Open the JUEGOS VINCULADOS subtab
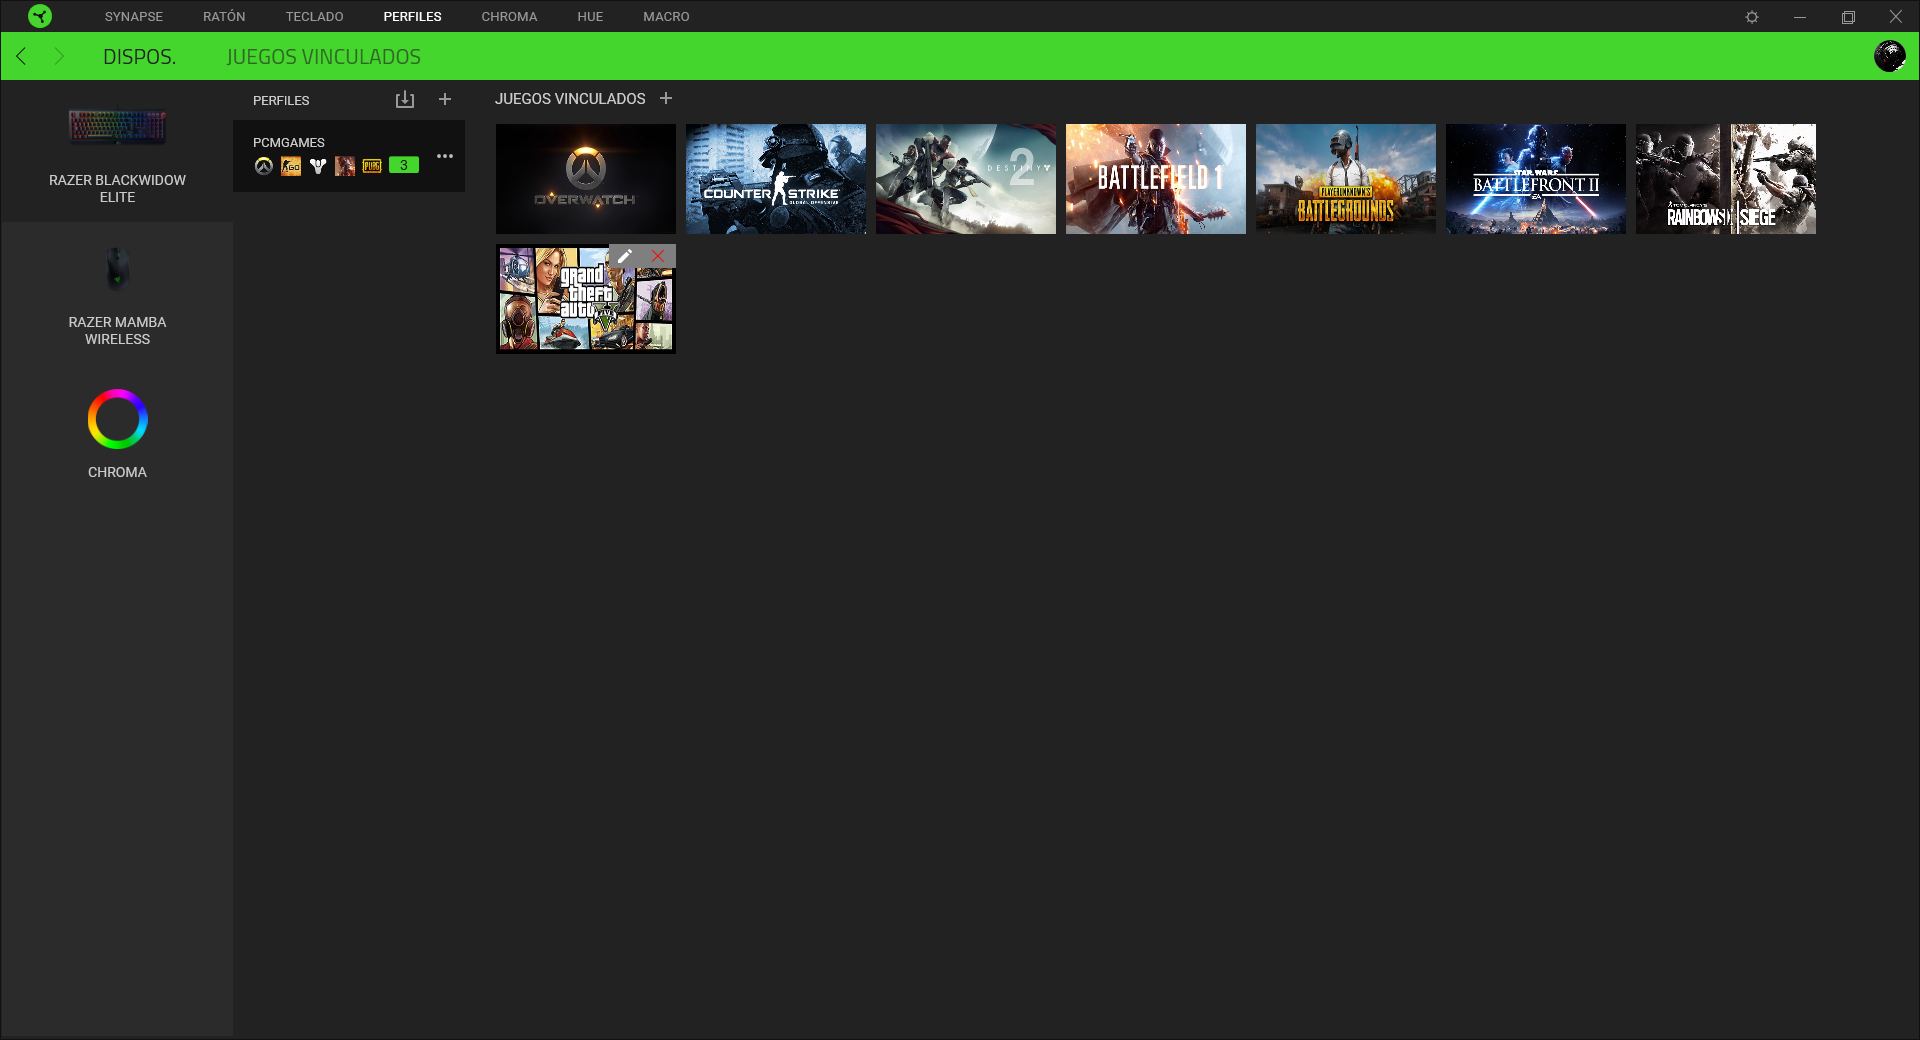The width and height of the screenshot is (1920, 1040). [x=323, y=57]
